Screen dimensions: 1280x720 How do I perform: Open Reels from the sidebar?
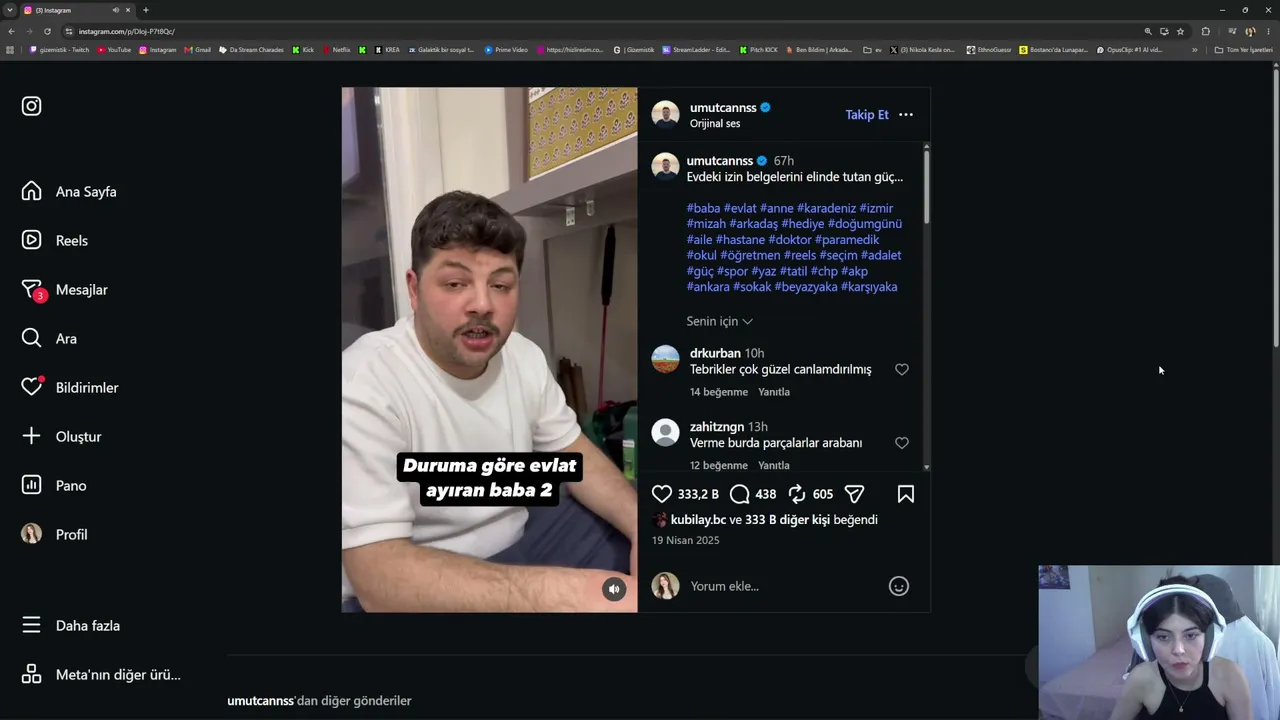55,241
